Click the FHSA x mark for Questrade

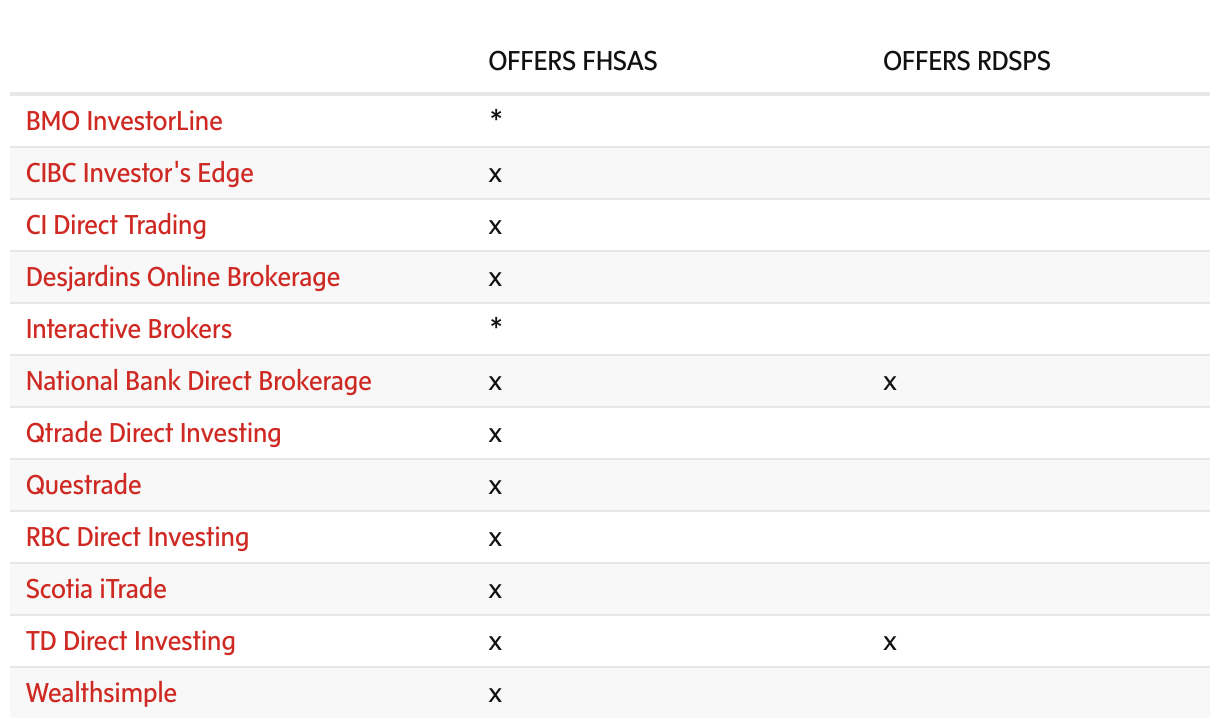coord(495,487)
